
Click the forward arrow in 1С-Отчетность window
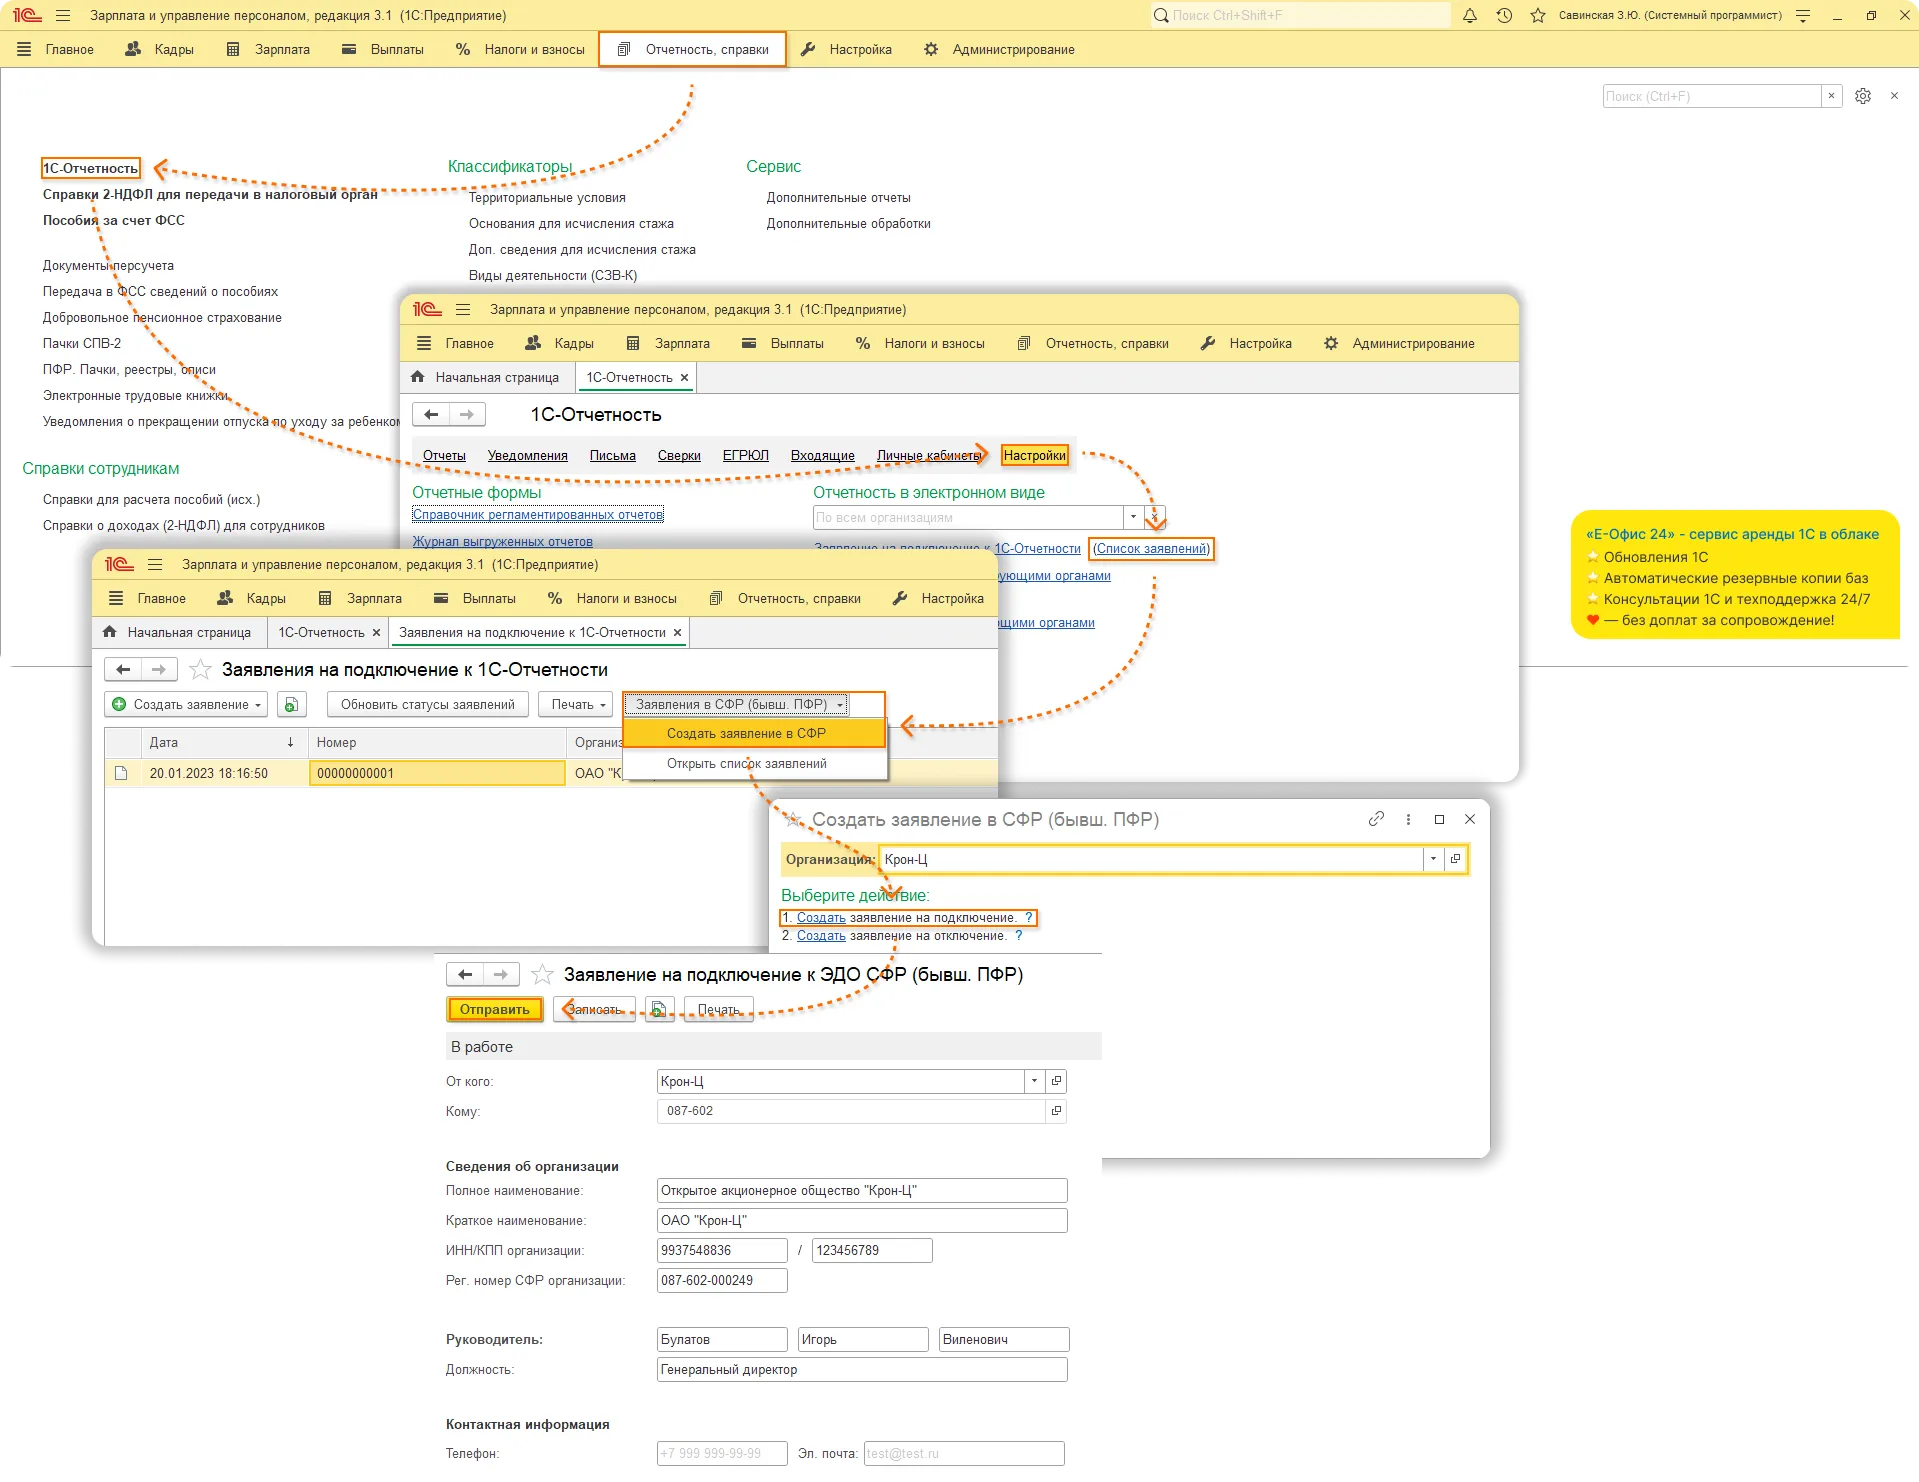coord(467,414)
